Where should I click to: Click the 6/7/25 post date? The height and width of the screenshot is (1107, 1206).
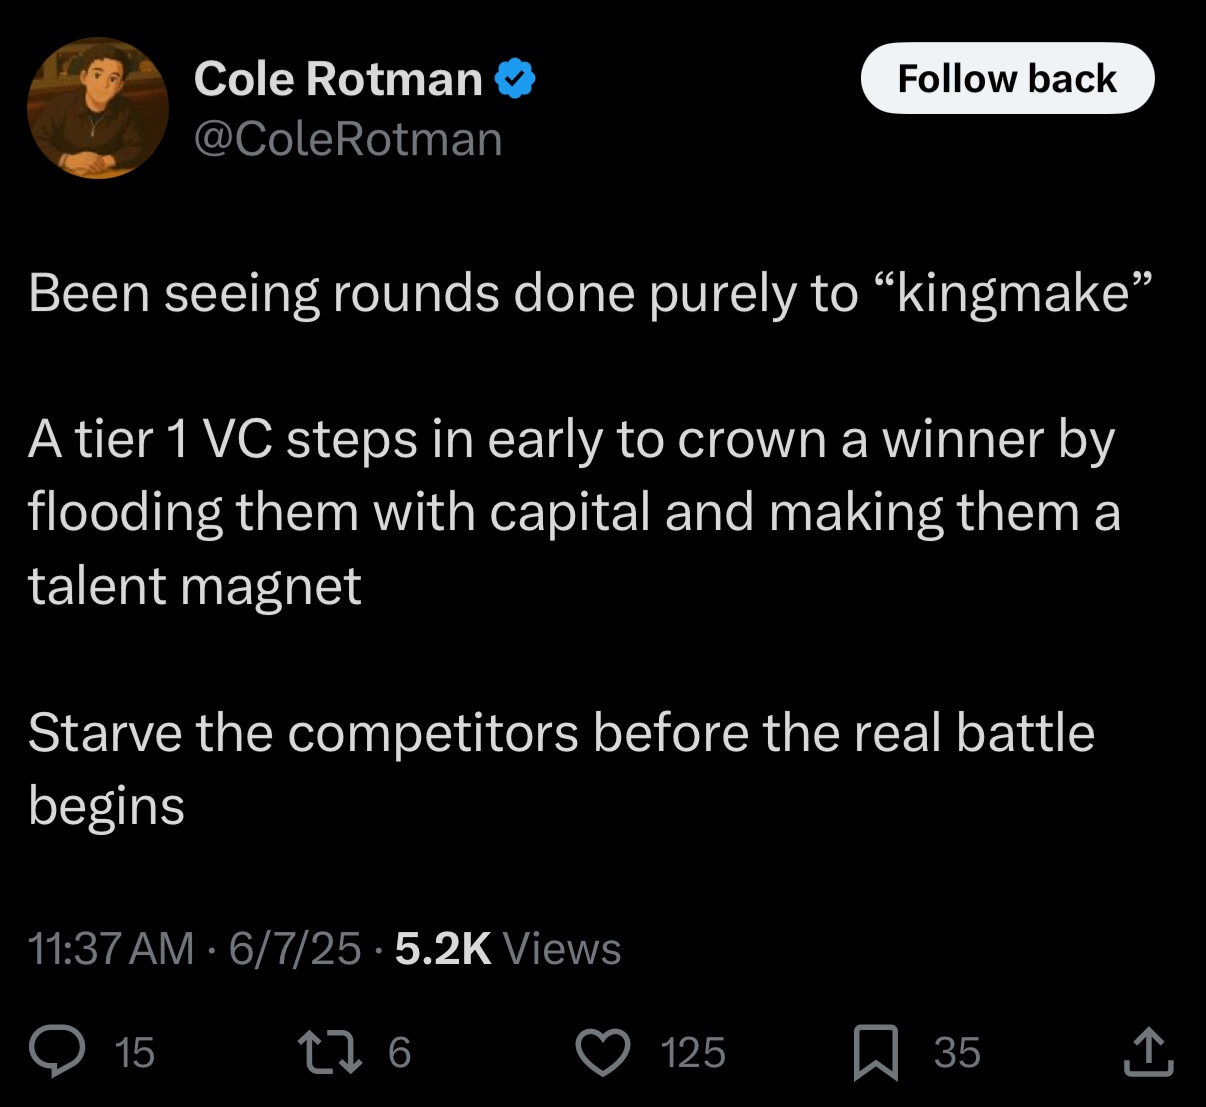[x=295, y=948]
